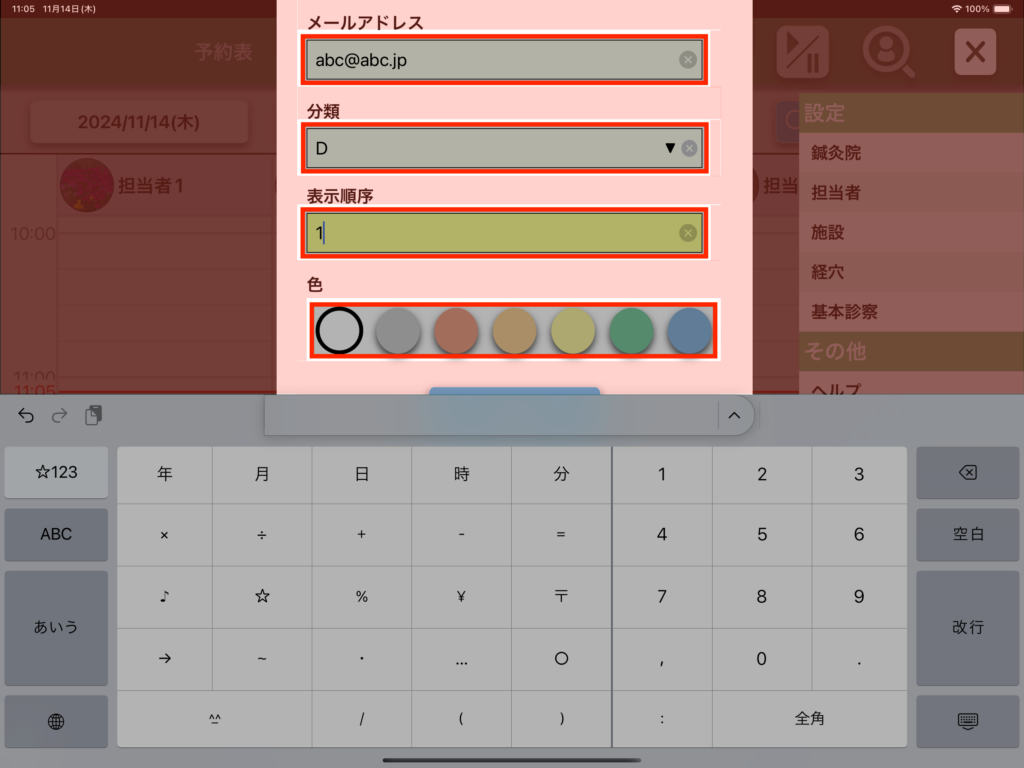Tap the keyboard undo arrow icon
Viewport: 1024px width, 768px height.
[x=26, y=416]
